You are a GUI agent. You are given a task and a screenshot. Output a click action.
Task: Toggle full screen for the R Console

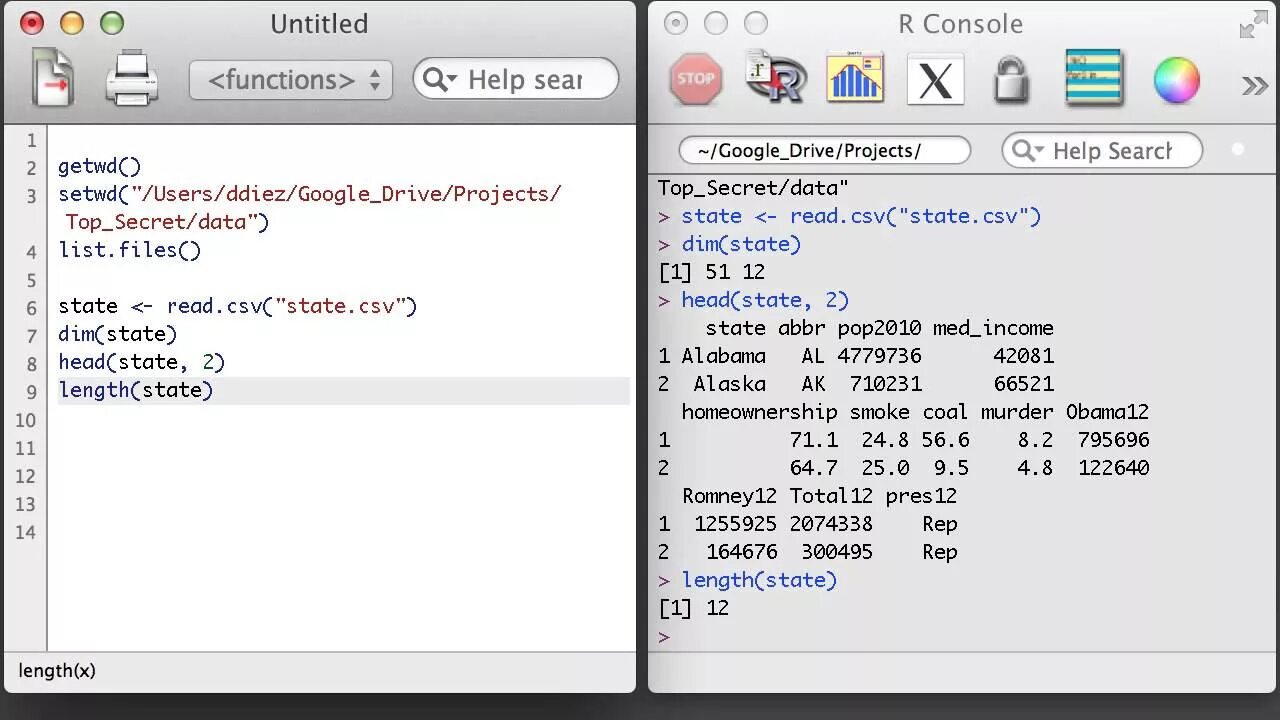[1253, 24]
